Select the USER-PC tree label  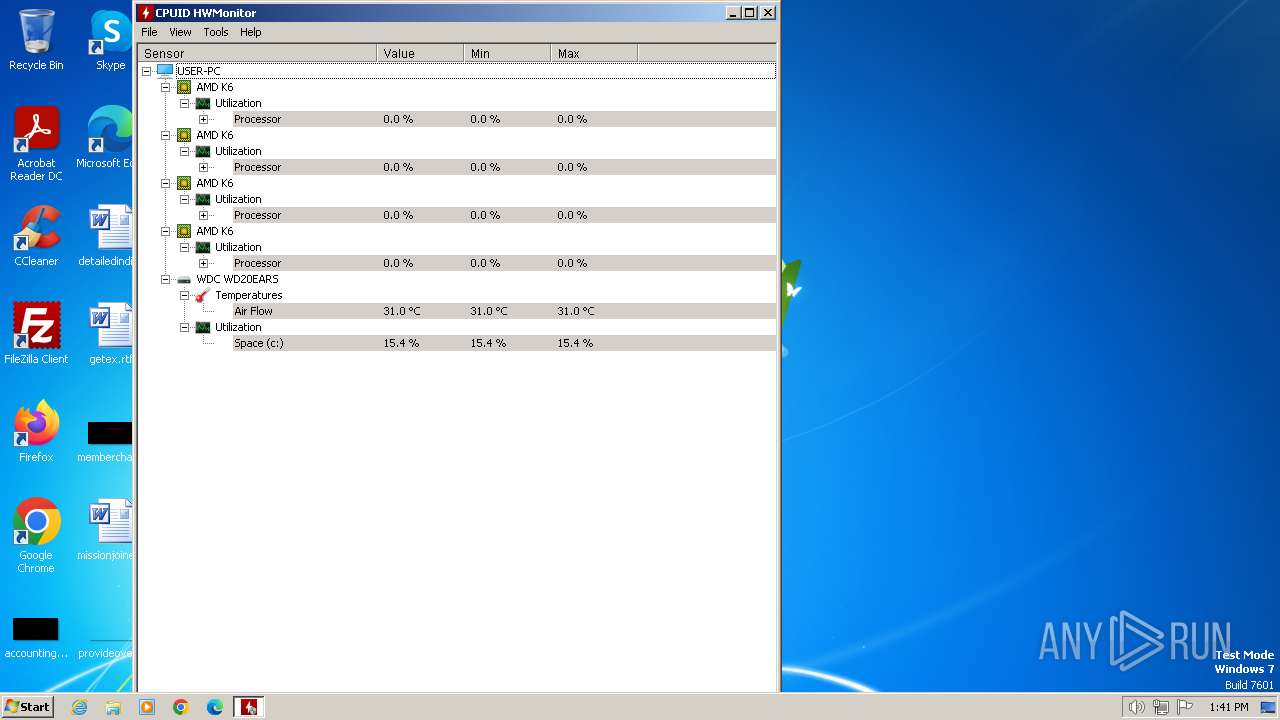198,71
